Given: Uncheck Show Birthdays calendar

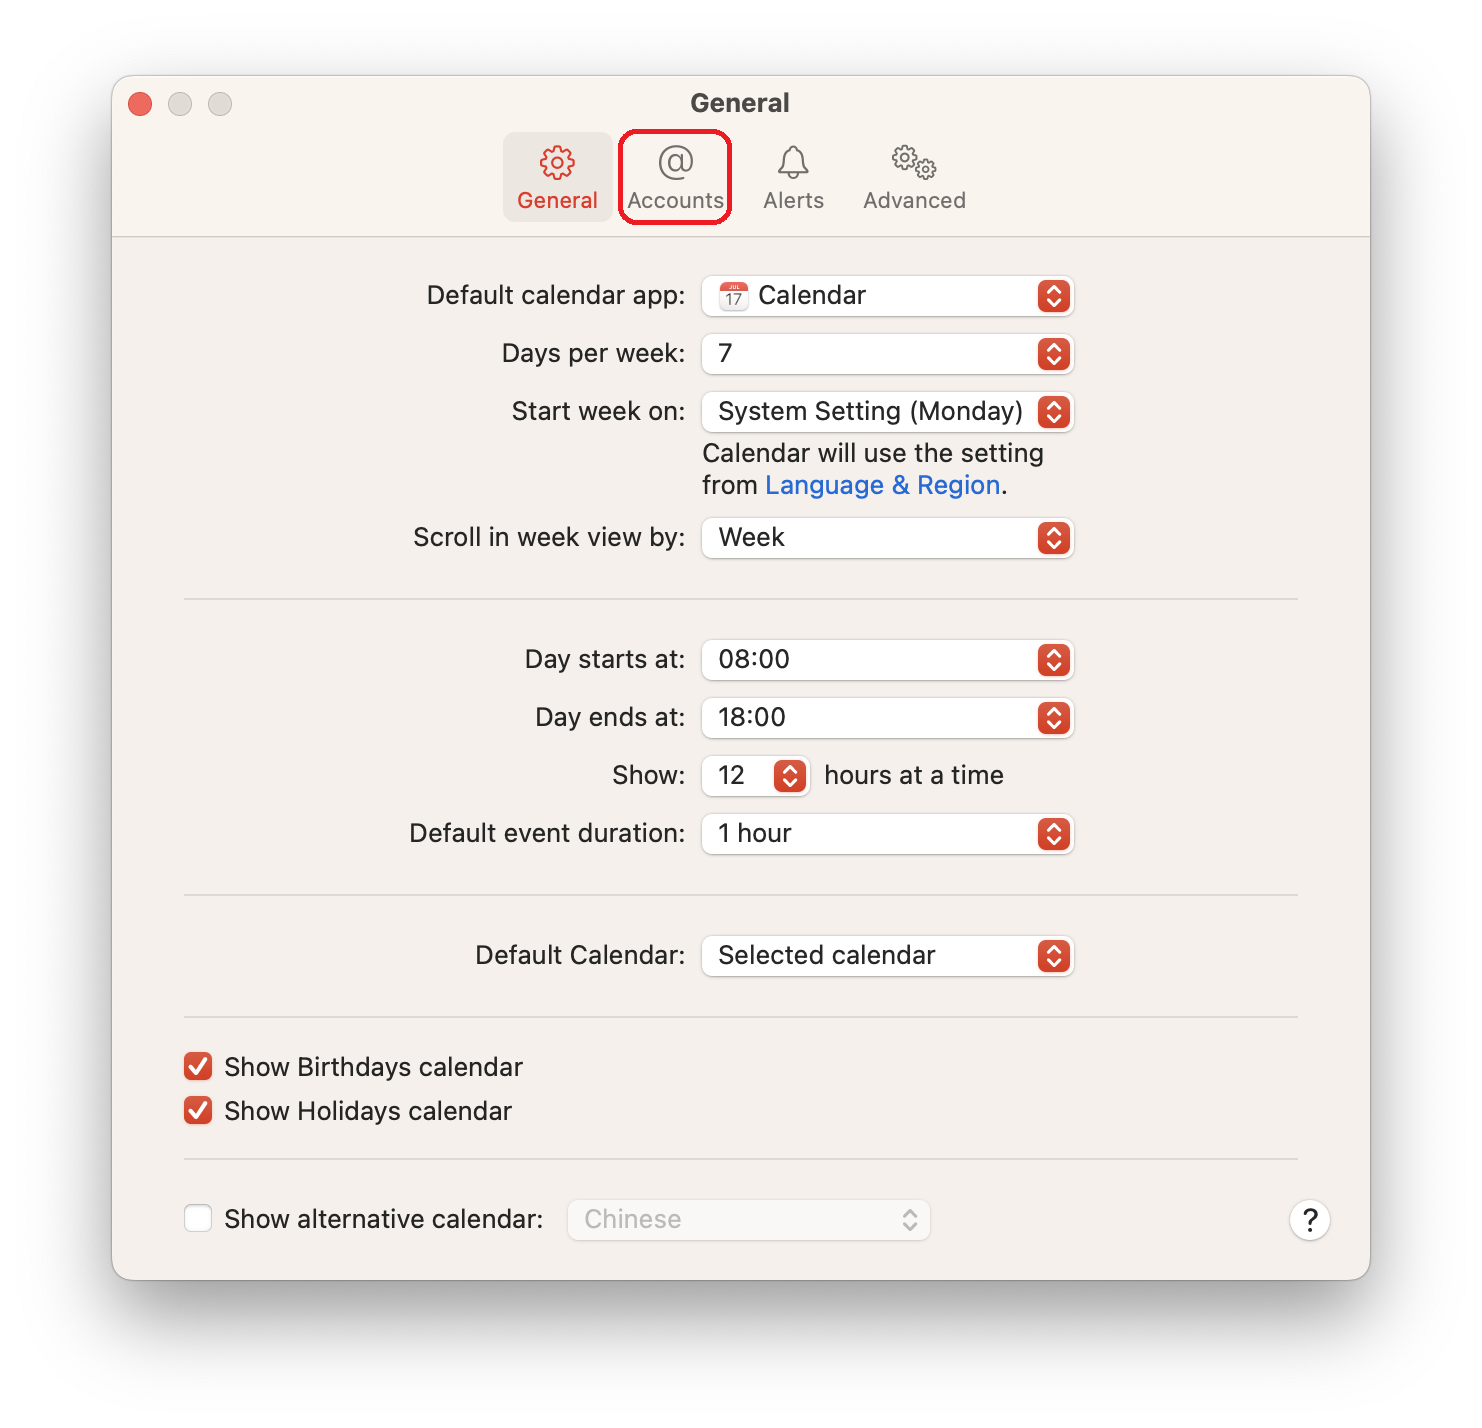Looking at the screenshot, I should [198, 1067].
